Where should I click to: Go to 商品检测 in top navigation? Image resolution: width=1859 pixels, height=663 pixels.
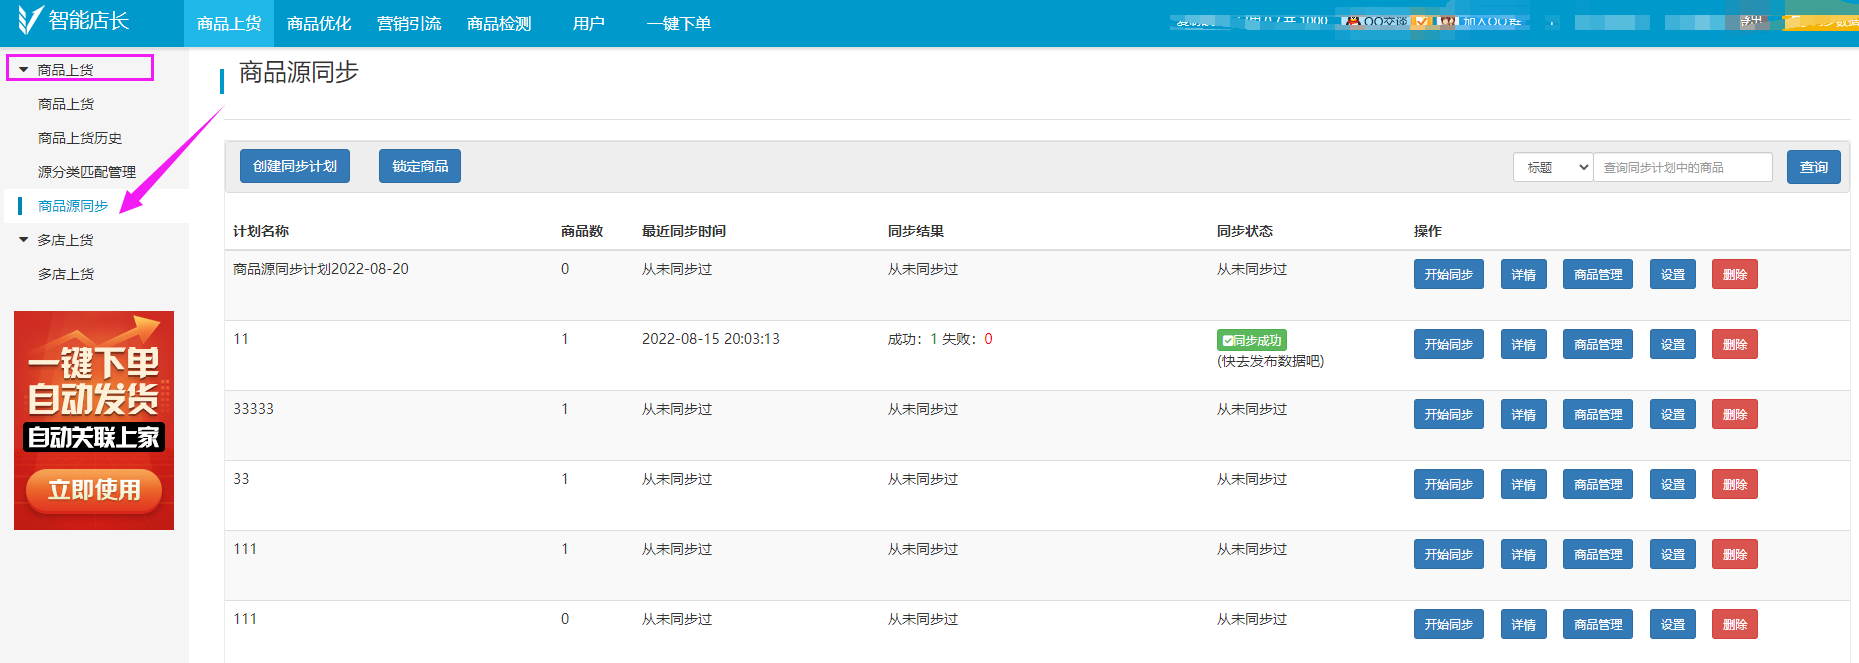pos(499,23)
